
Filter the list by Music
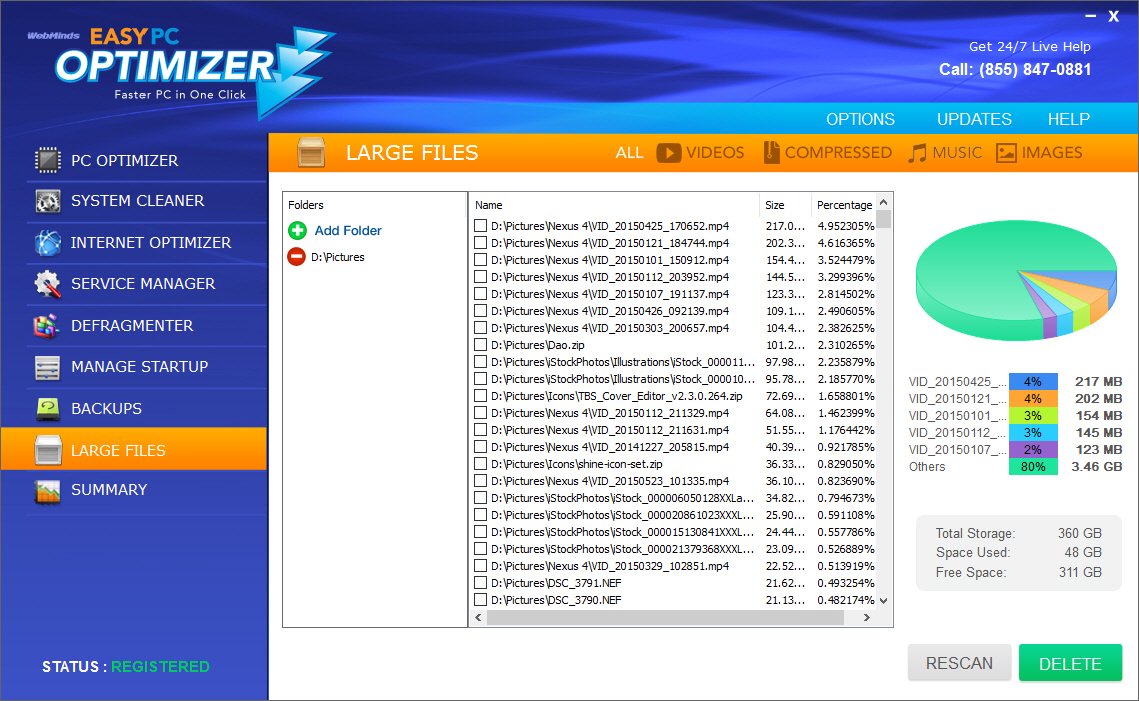pyautogui.click(x=945, y=152)
